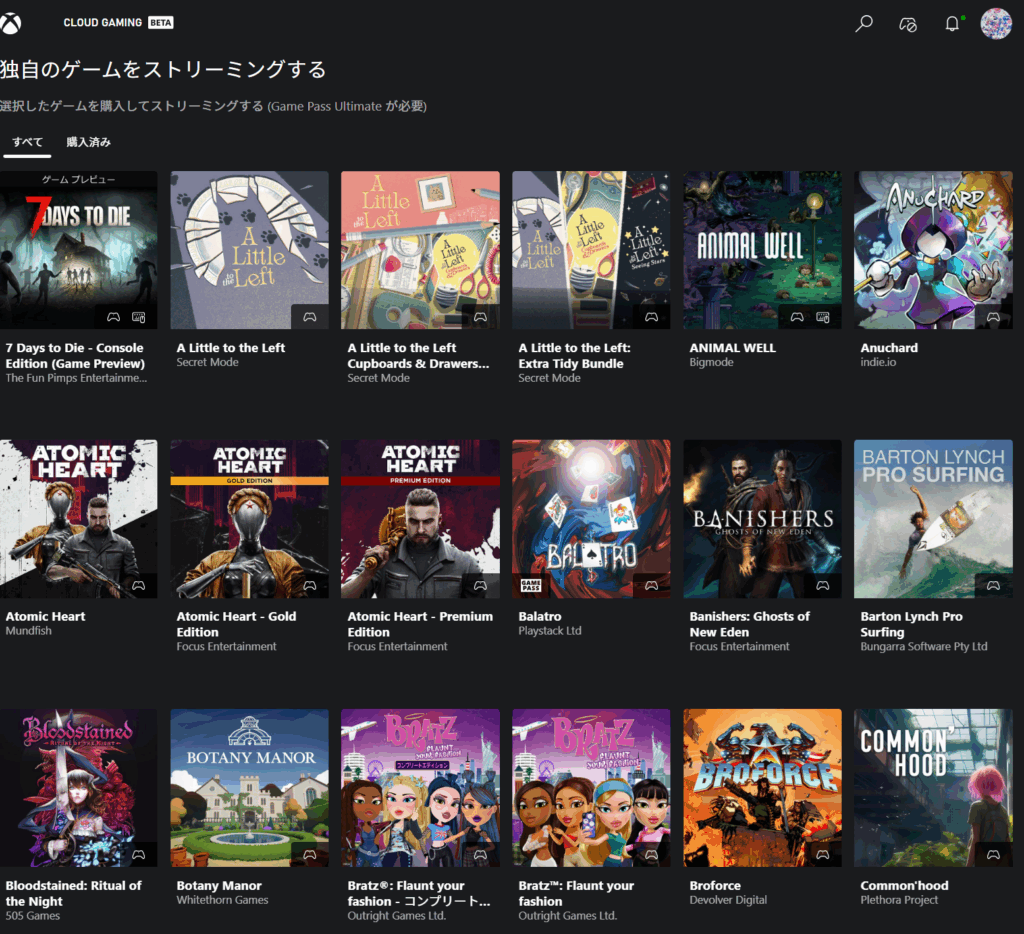Click the controller badge on Anuchard
The width and height of the screenshot is (1024, 934).
993,317
